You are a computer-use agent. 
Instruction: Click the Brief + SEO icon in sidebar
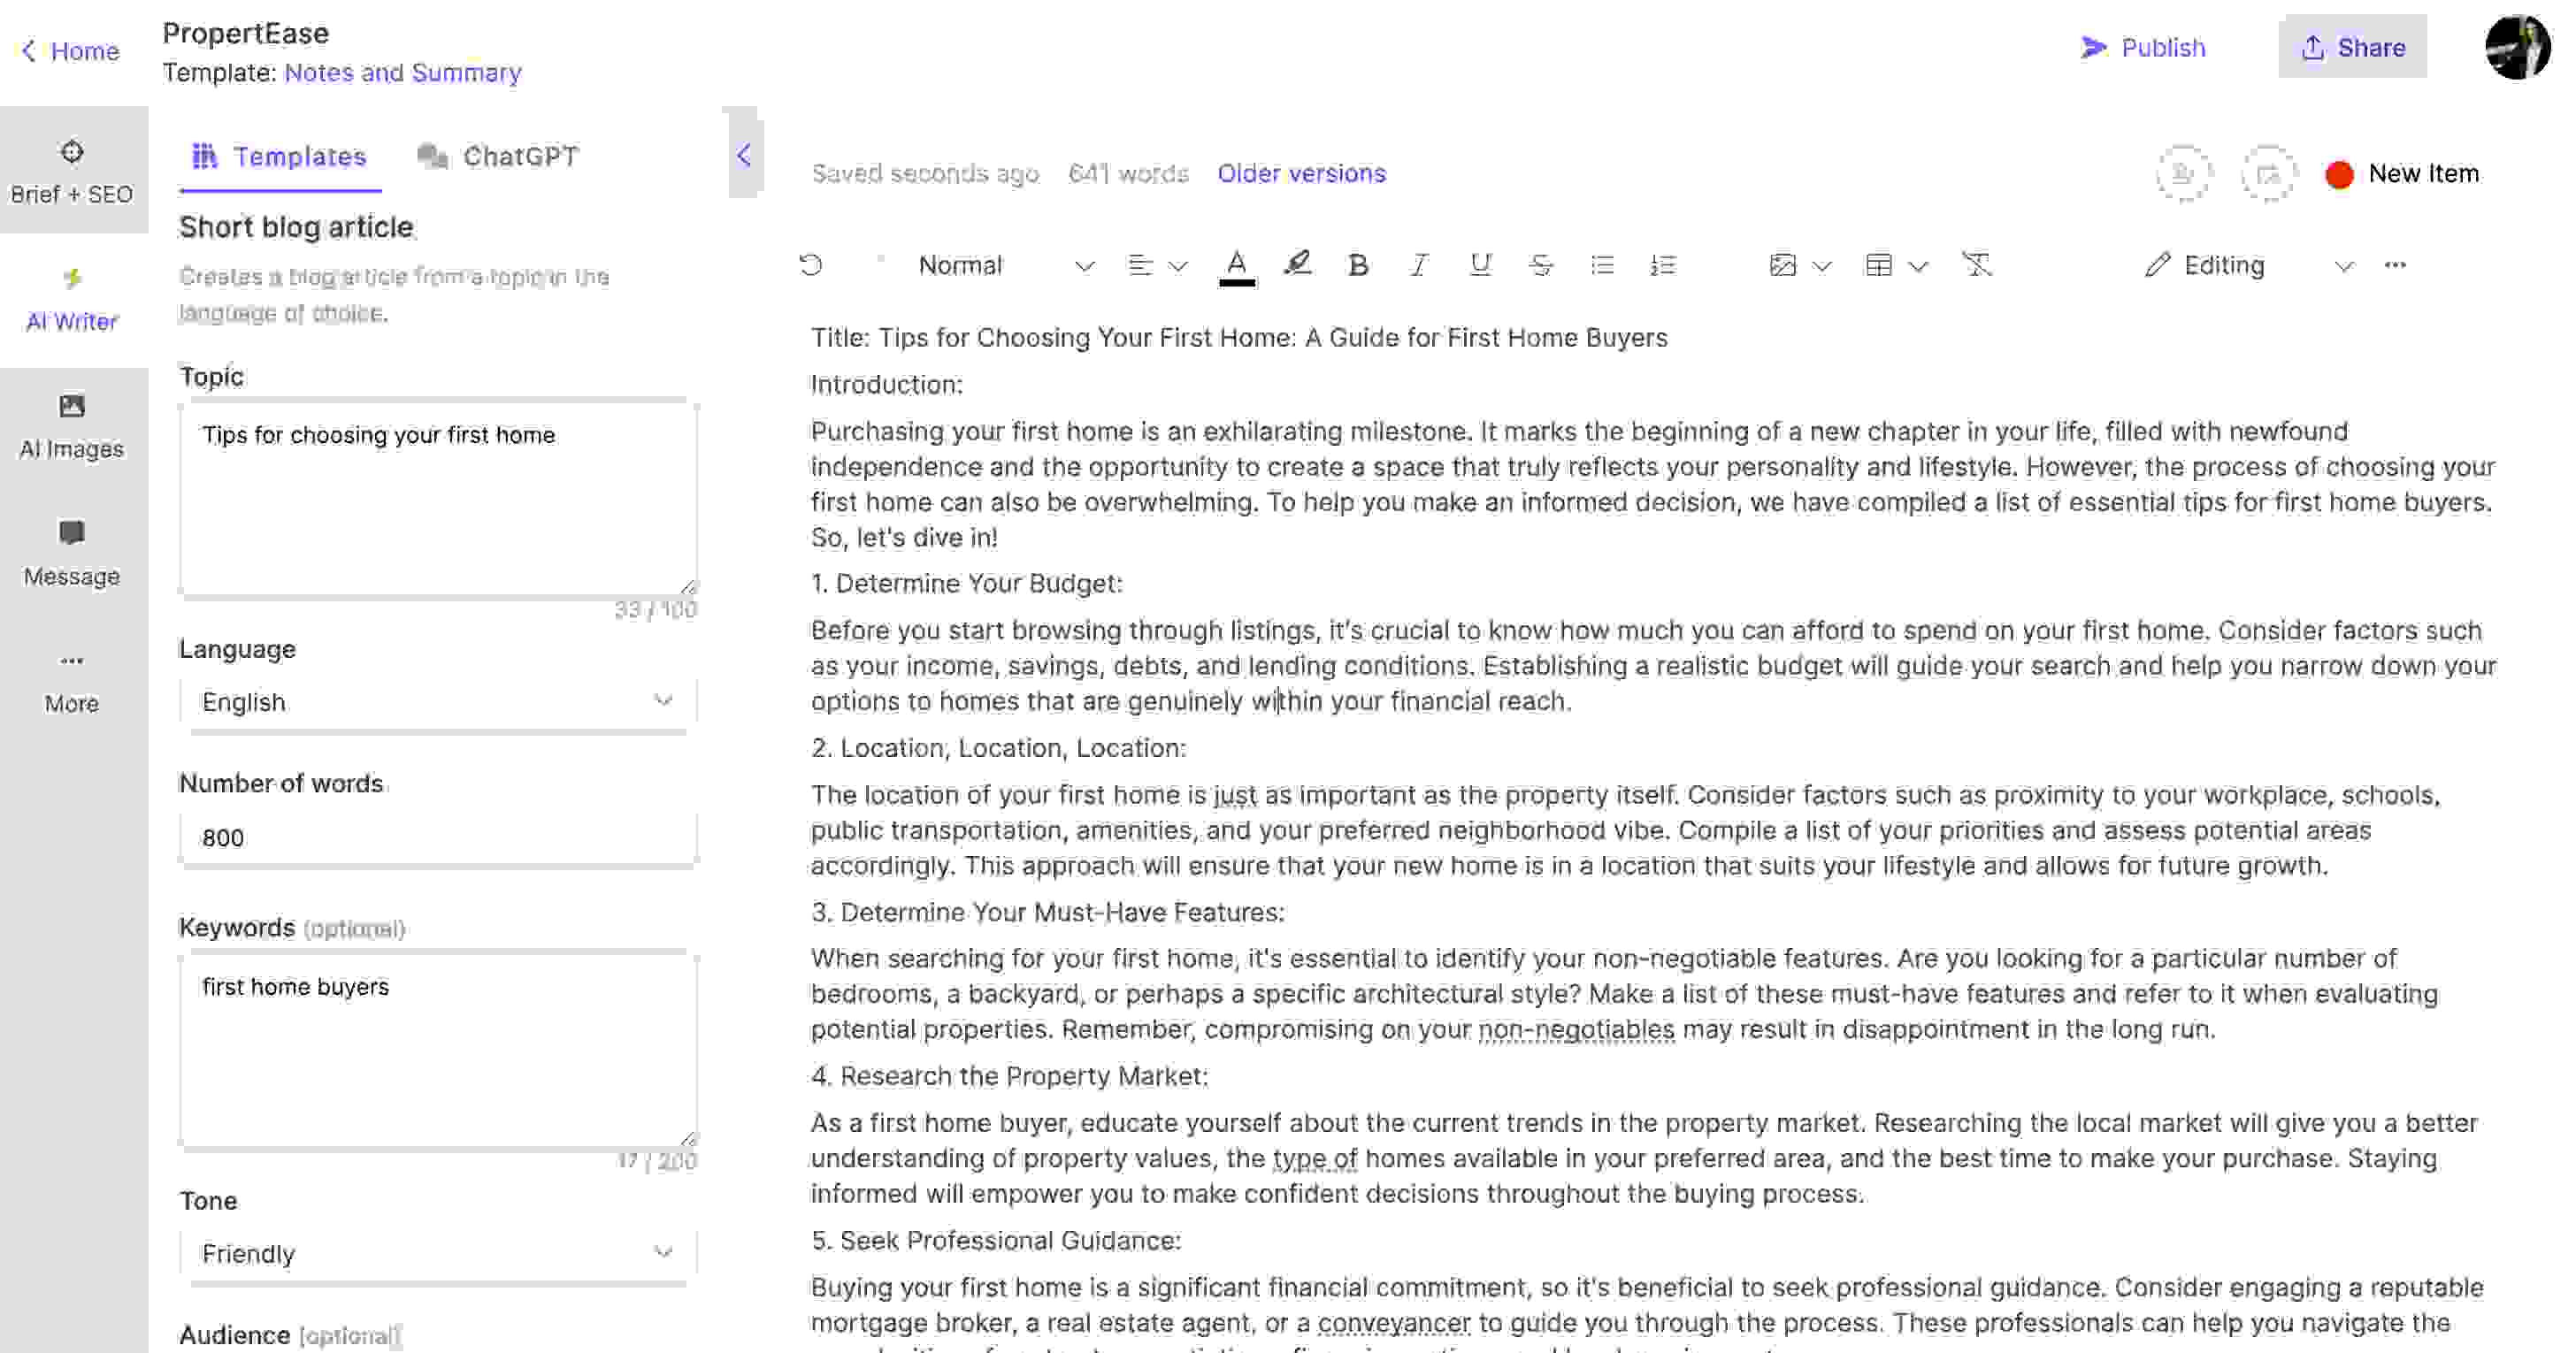point(72,171)
